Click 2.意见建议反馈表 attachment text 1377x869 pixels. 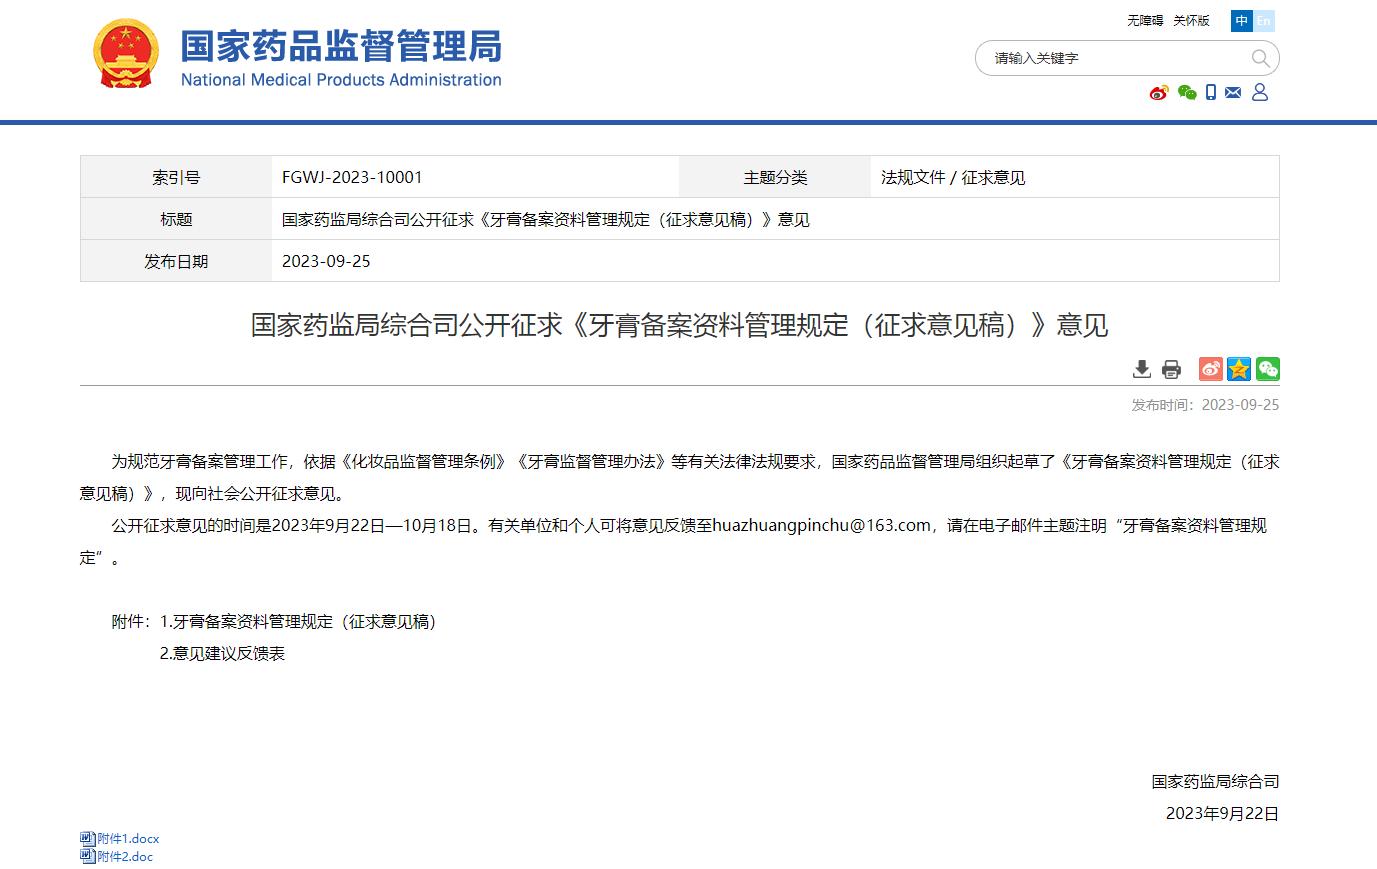pos(223,653)
